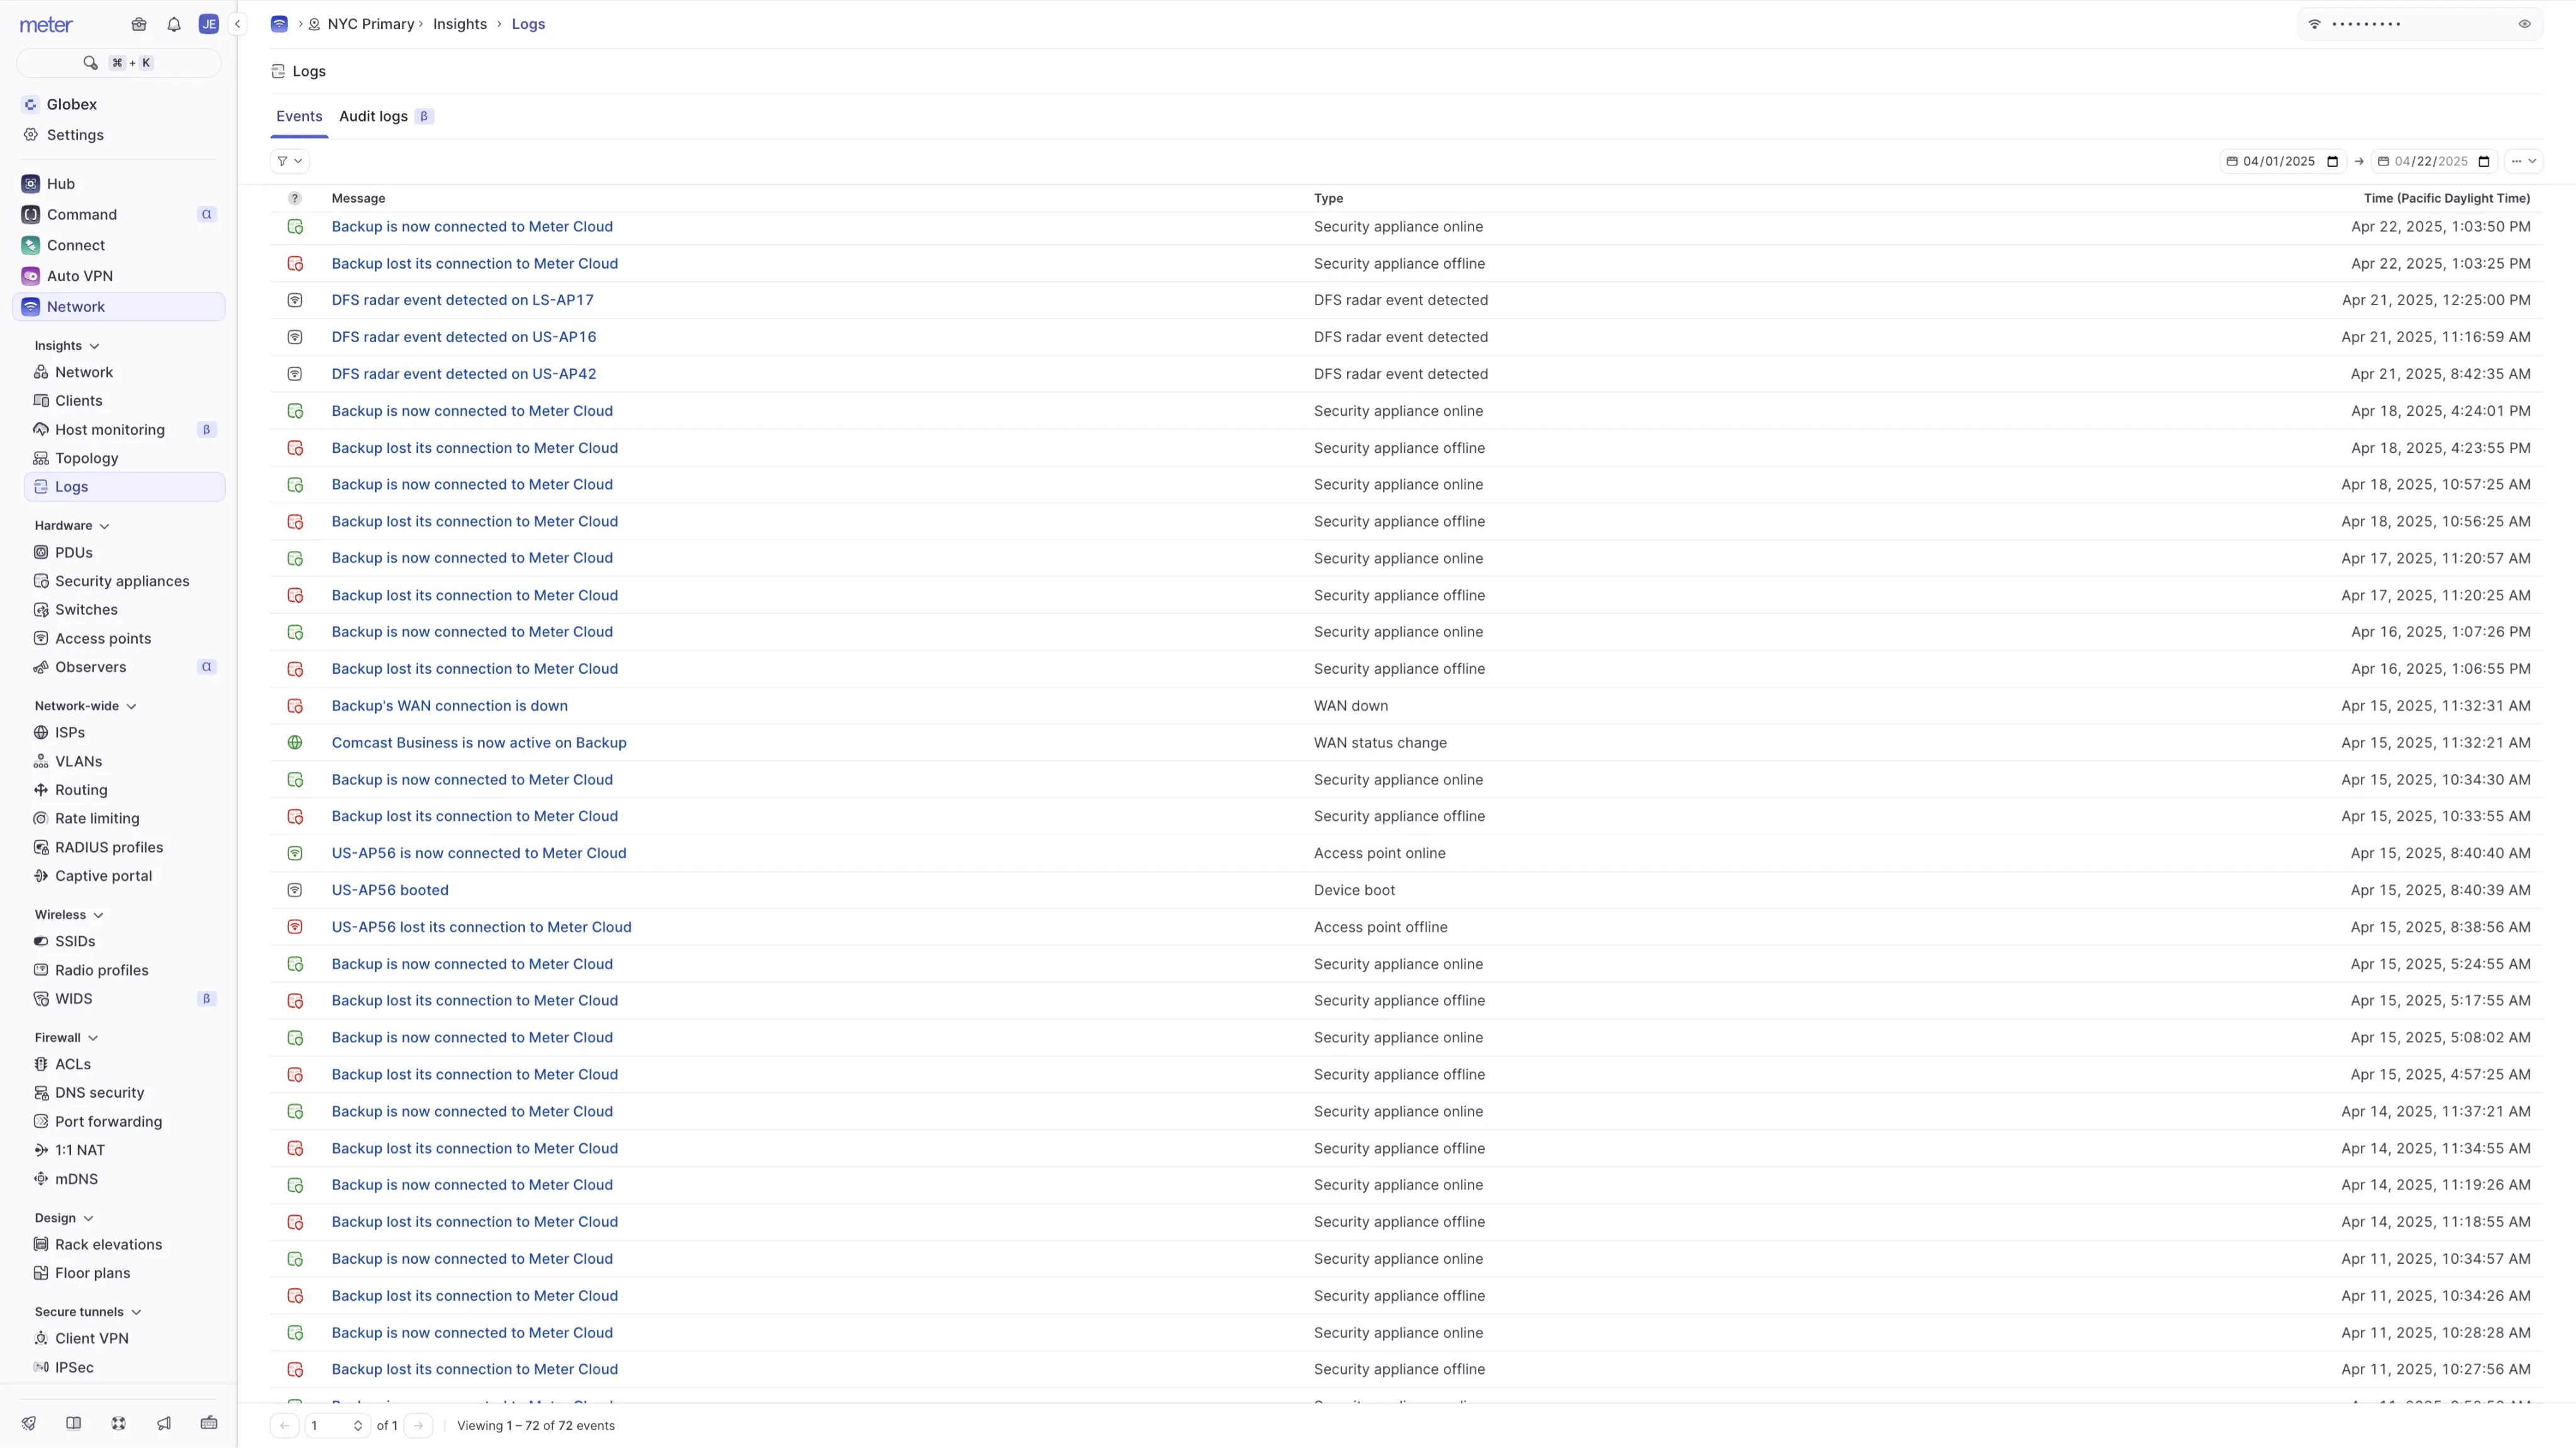Screen dimensions: 2576x1448
Task: Click the page number stepper arrows
Action: pyautogui.click(x=357, y=1426)
